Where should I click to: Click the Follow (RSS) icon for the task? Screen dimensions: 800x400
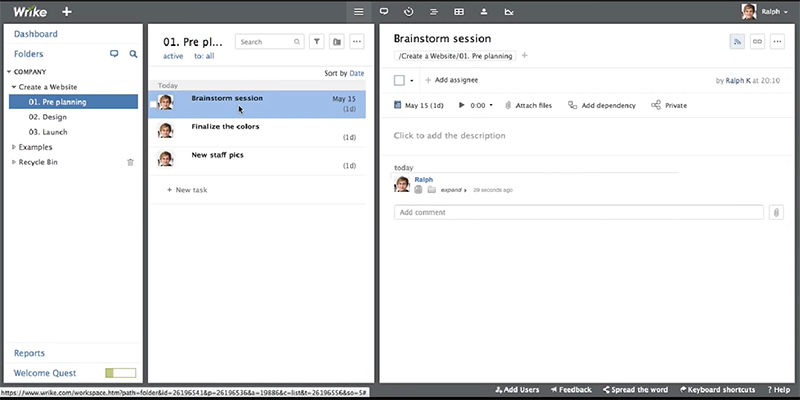(737, 41)
